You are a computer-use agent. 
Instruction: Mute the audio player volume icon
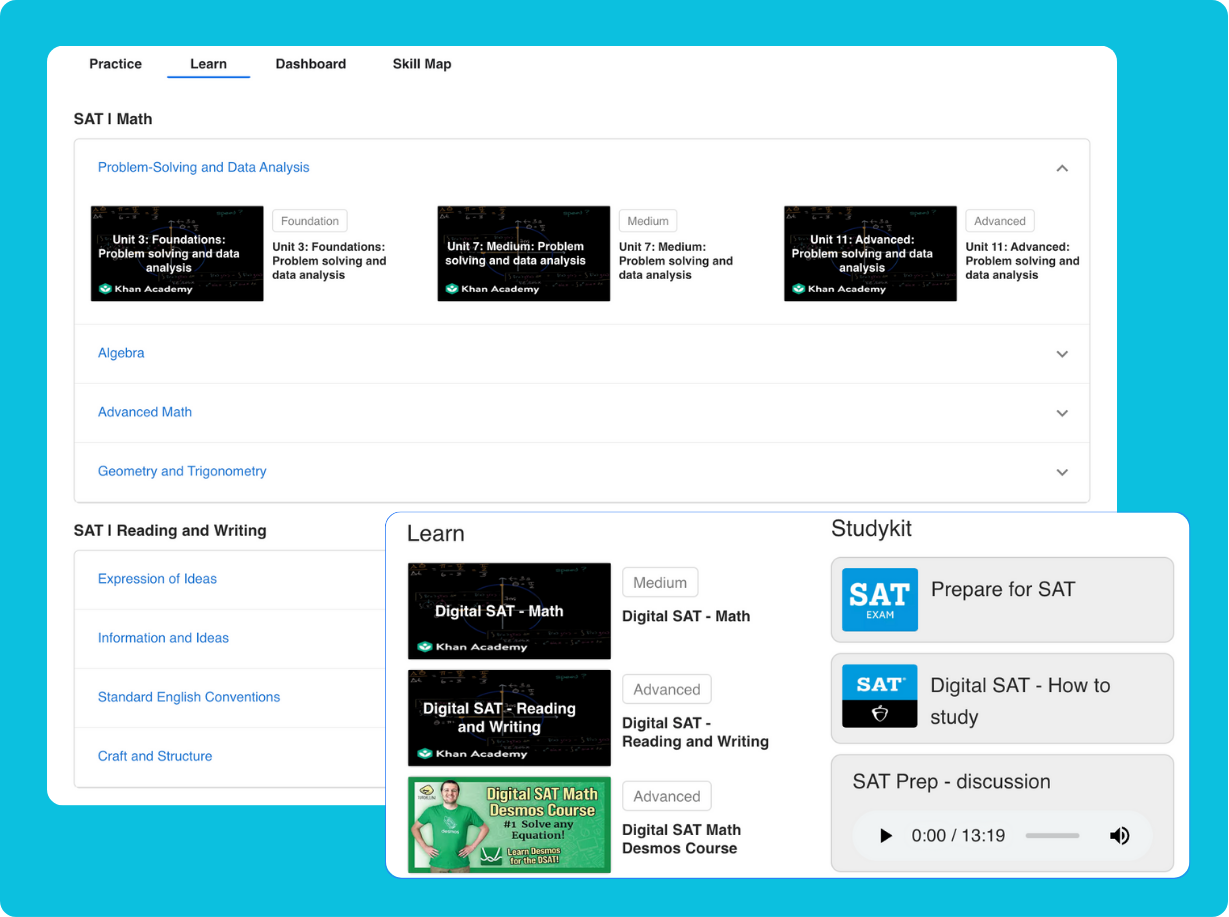(x=1119, y=836)
